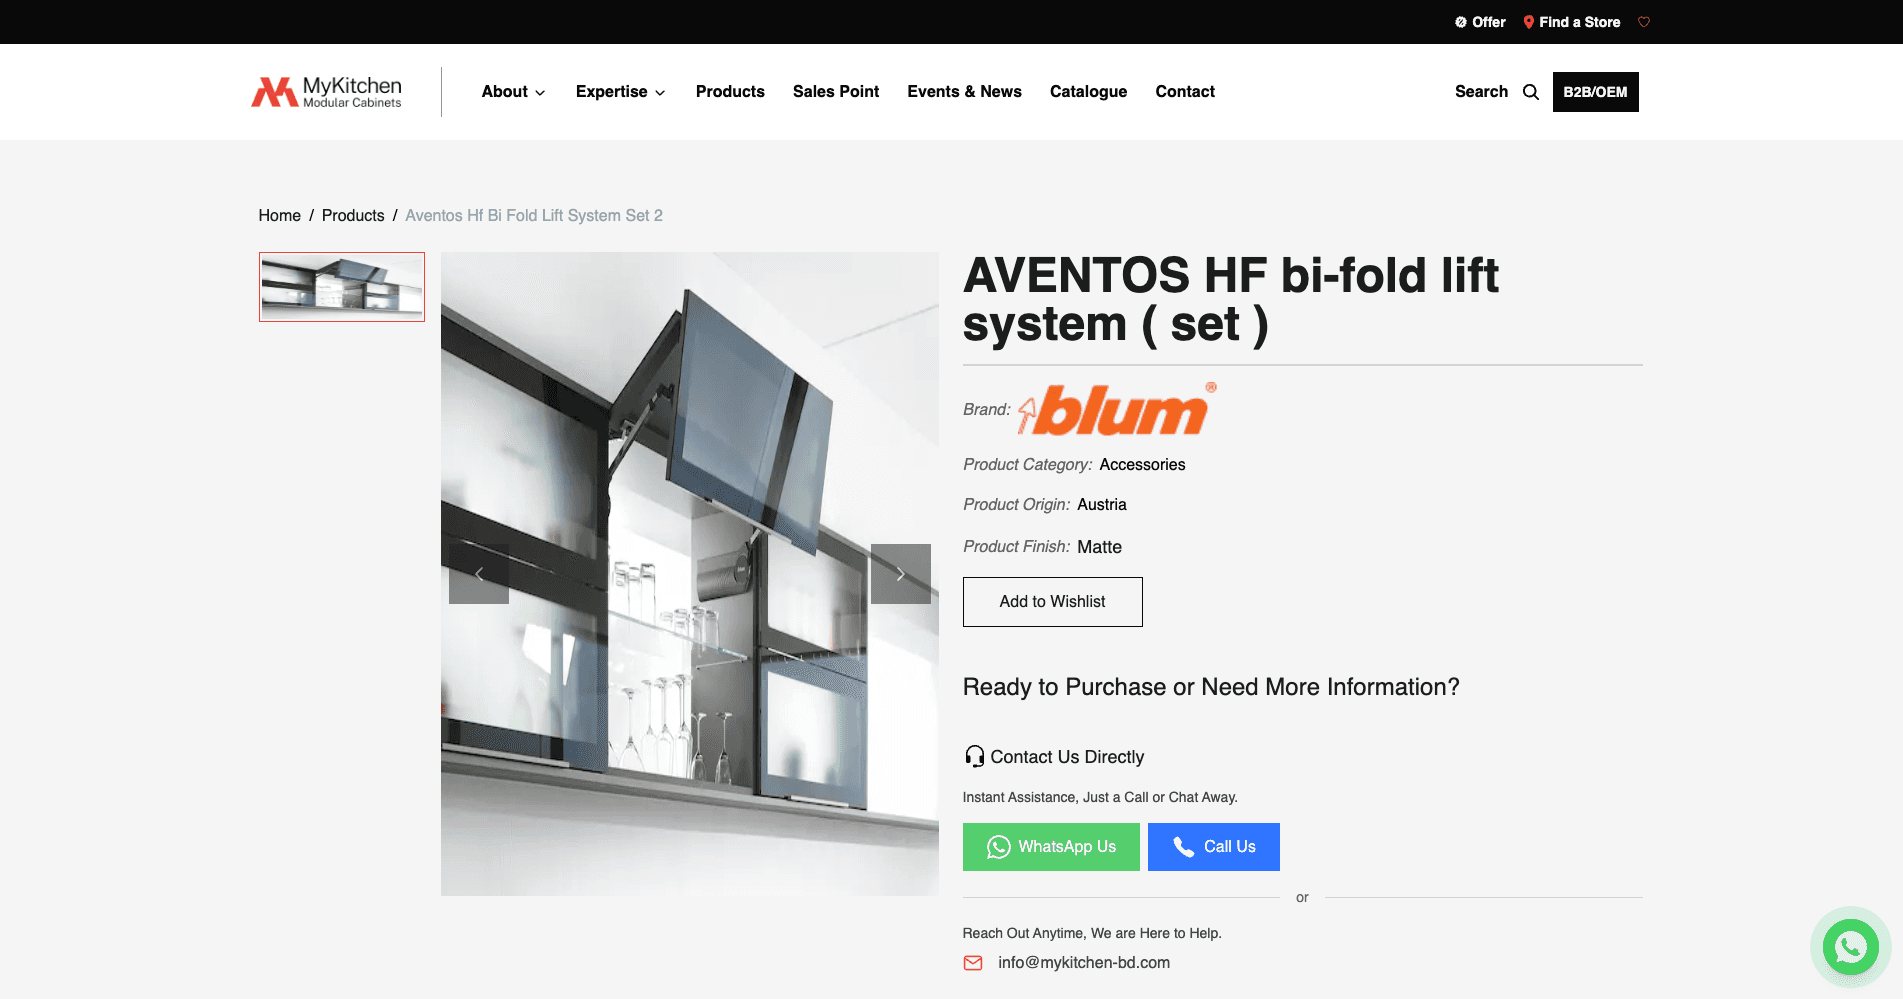Expand the About dropdown menu
Viewport: 1903px width, 999px height.
pyautogui.click(x=513, y=92)
